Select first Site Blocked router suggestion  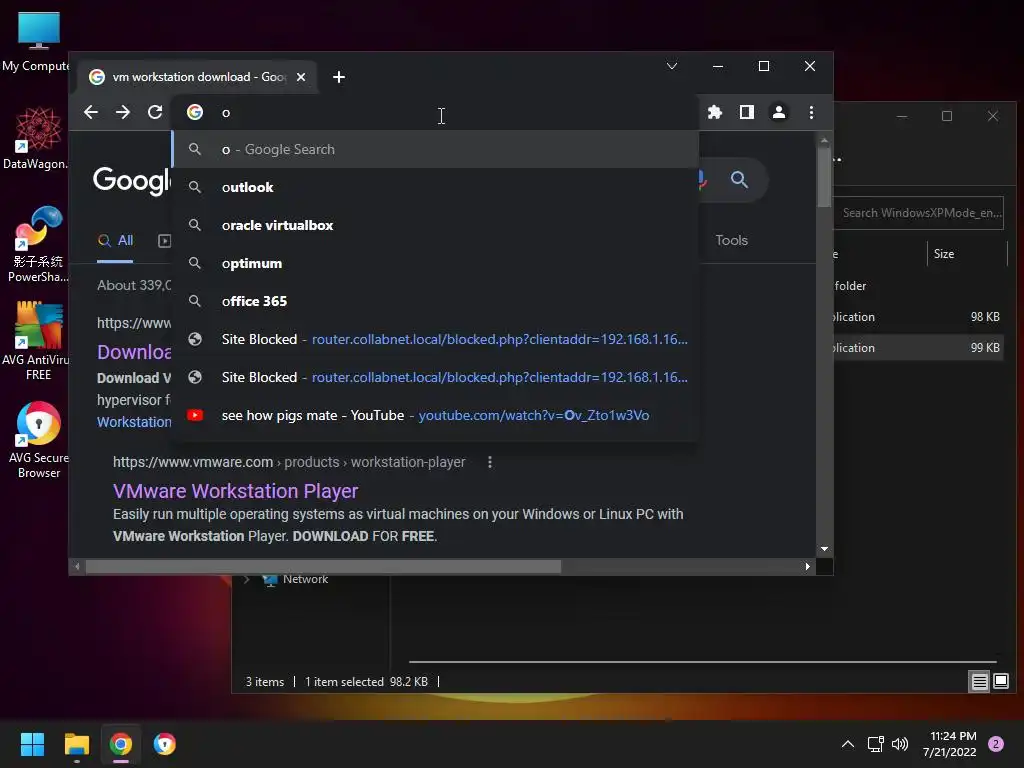click(x=436, y=339)
